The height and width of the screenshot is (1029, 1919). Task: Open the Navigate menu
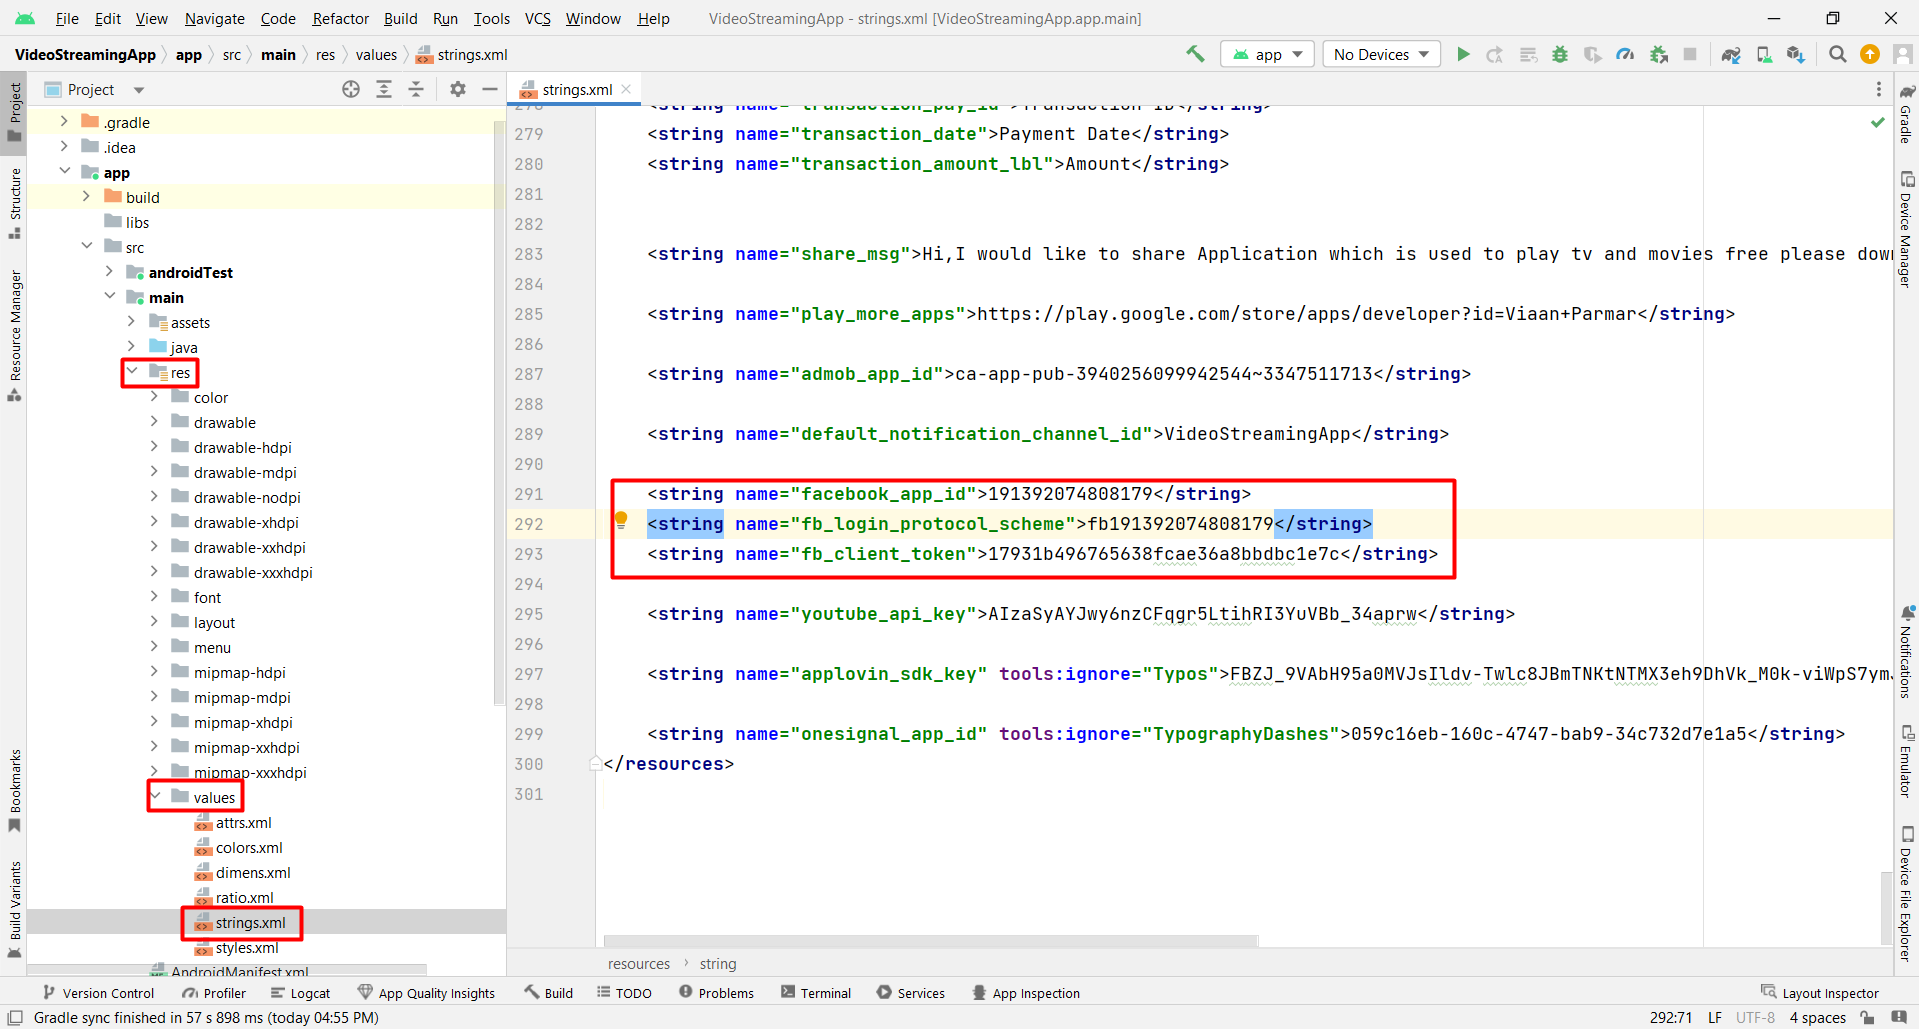pos(214,18)
